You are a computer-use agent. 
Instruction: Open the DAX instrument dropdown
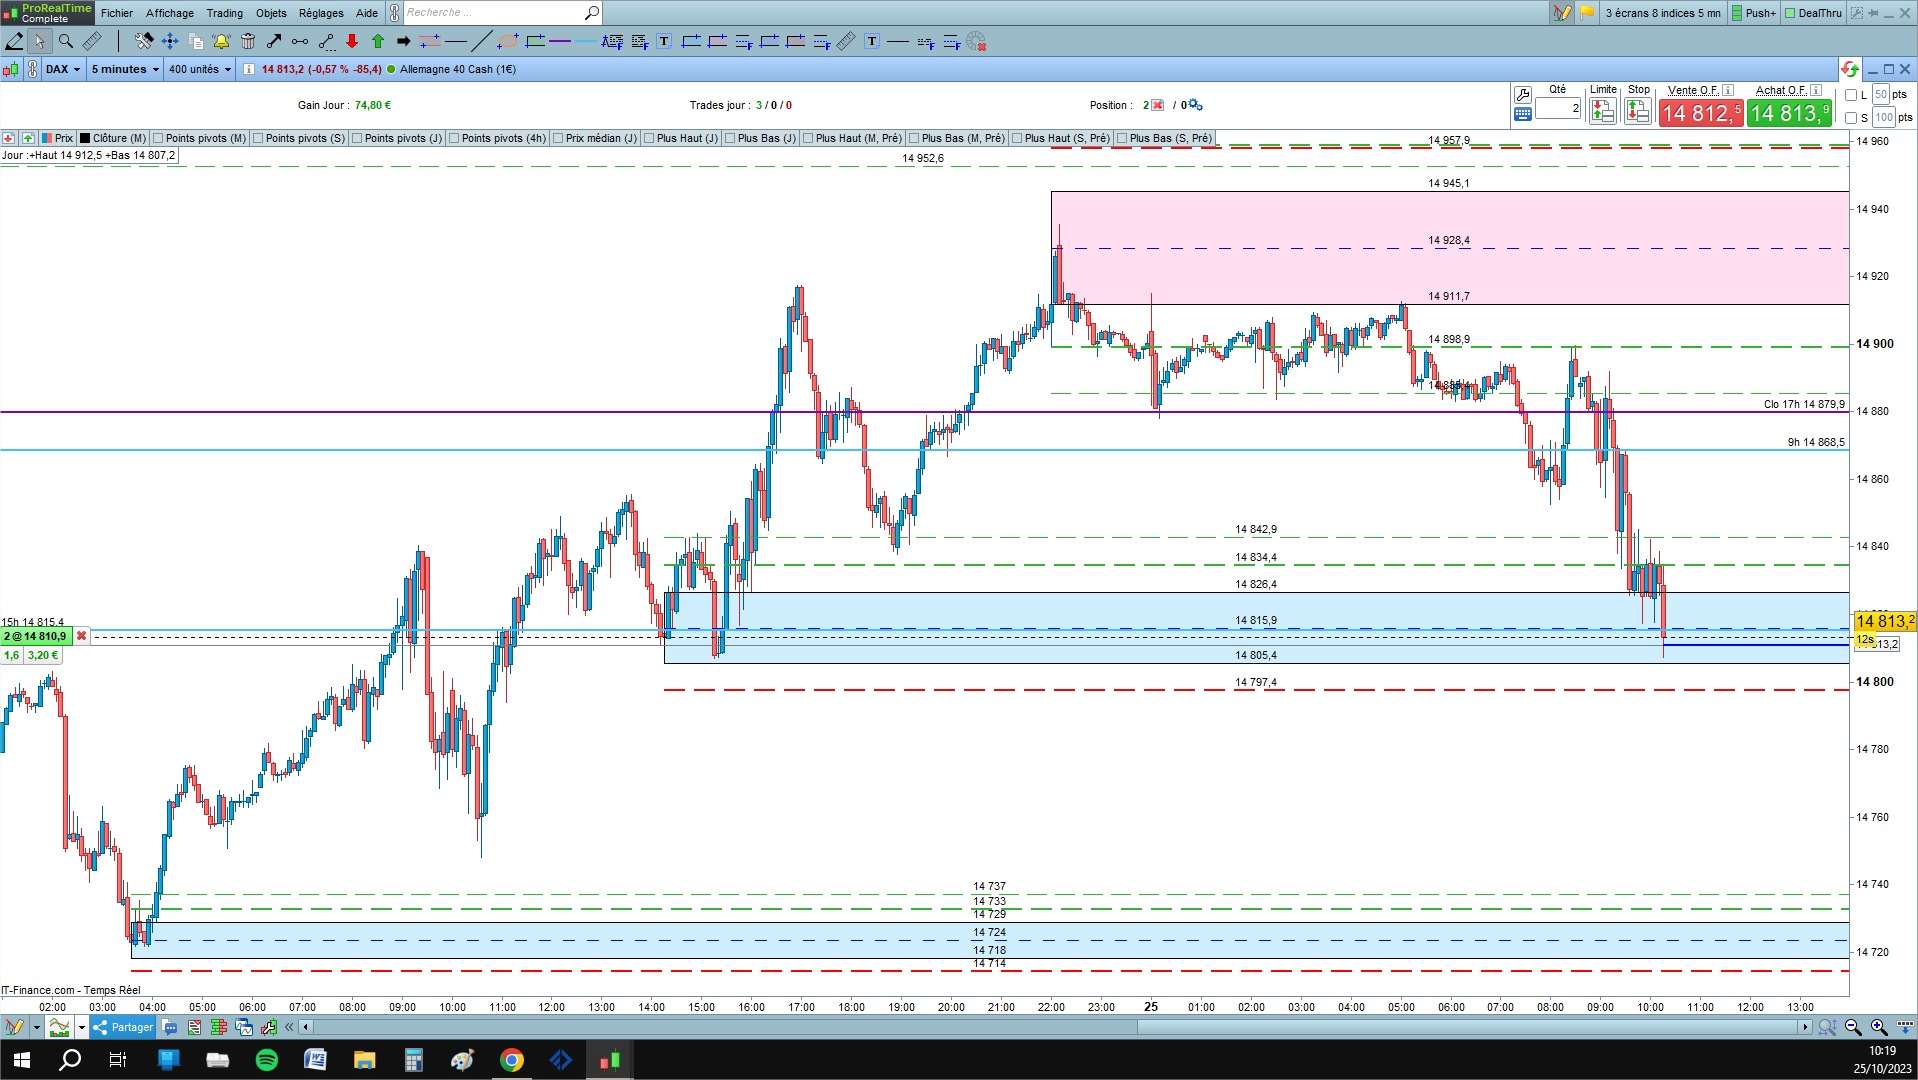pyautogui.click(x=63, y=69)
